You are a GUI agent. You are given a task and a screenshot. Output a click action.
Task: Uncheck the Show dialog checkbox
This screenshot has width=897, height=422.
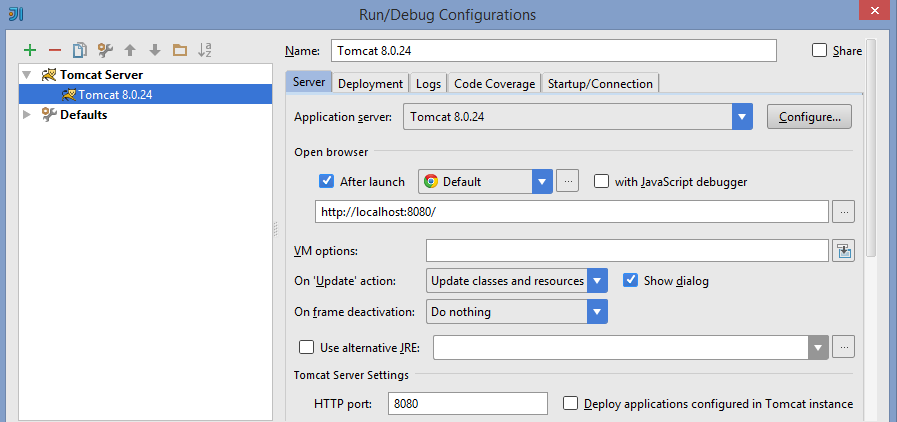630,281
